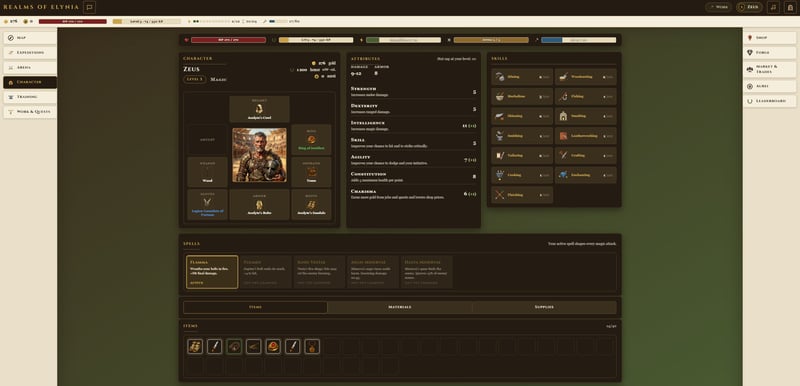Image resolution: width=800 pixels, height=386 pixels.
Task: Click the Agility attribute row
Action: point(414,160)
